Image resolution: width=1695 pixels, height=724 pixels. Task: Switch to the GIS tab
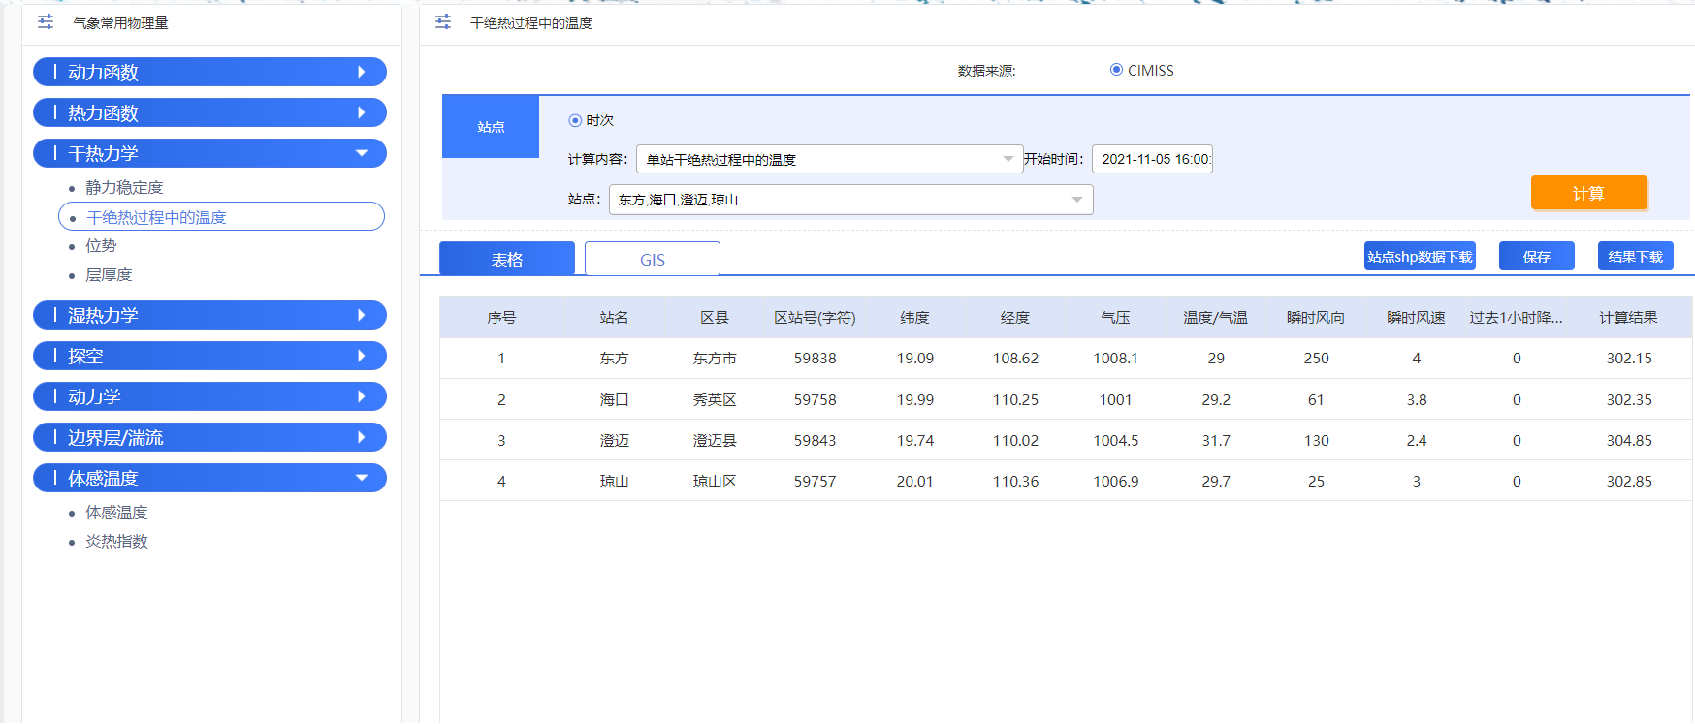coord(652,259)
